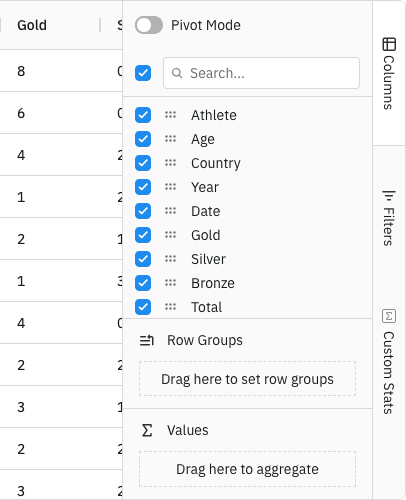
Task: Open the Filters side tab
Action: tap(389, 218)
